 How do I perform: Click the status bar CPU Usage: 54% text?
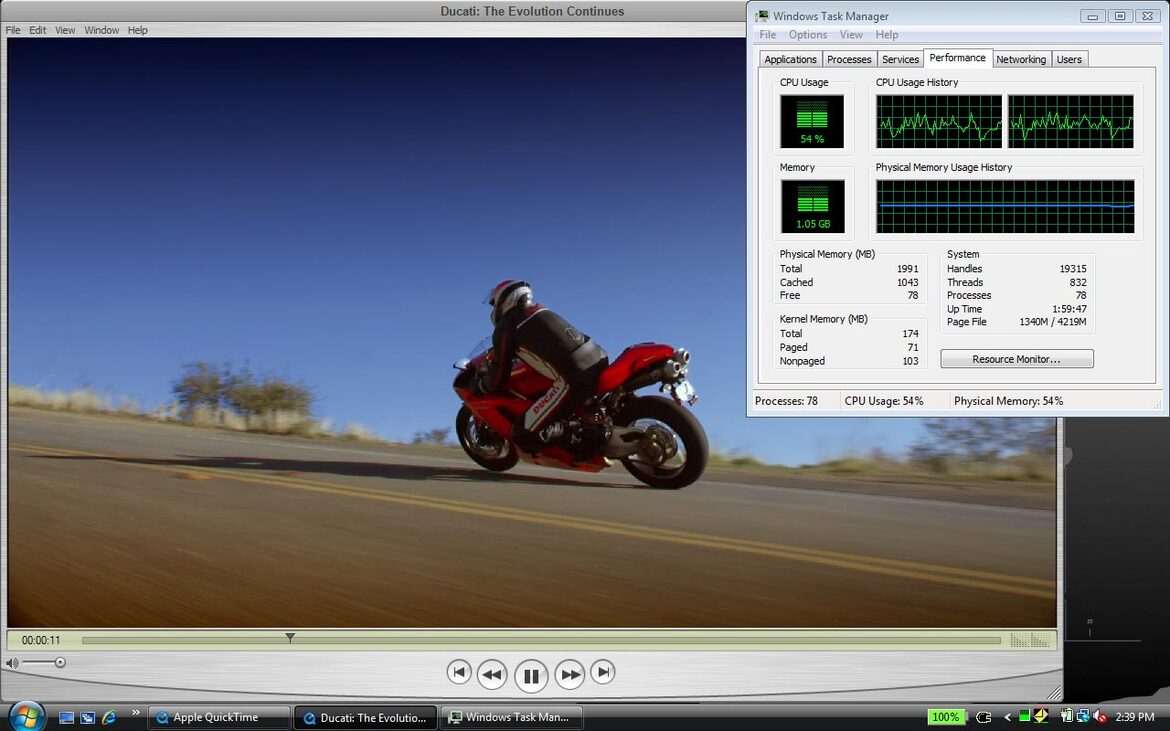click(x=884, y=401)
